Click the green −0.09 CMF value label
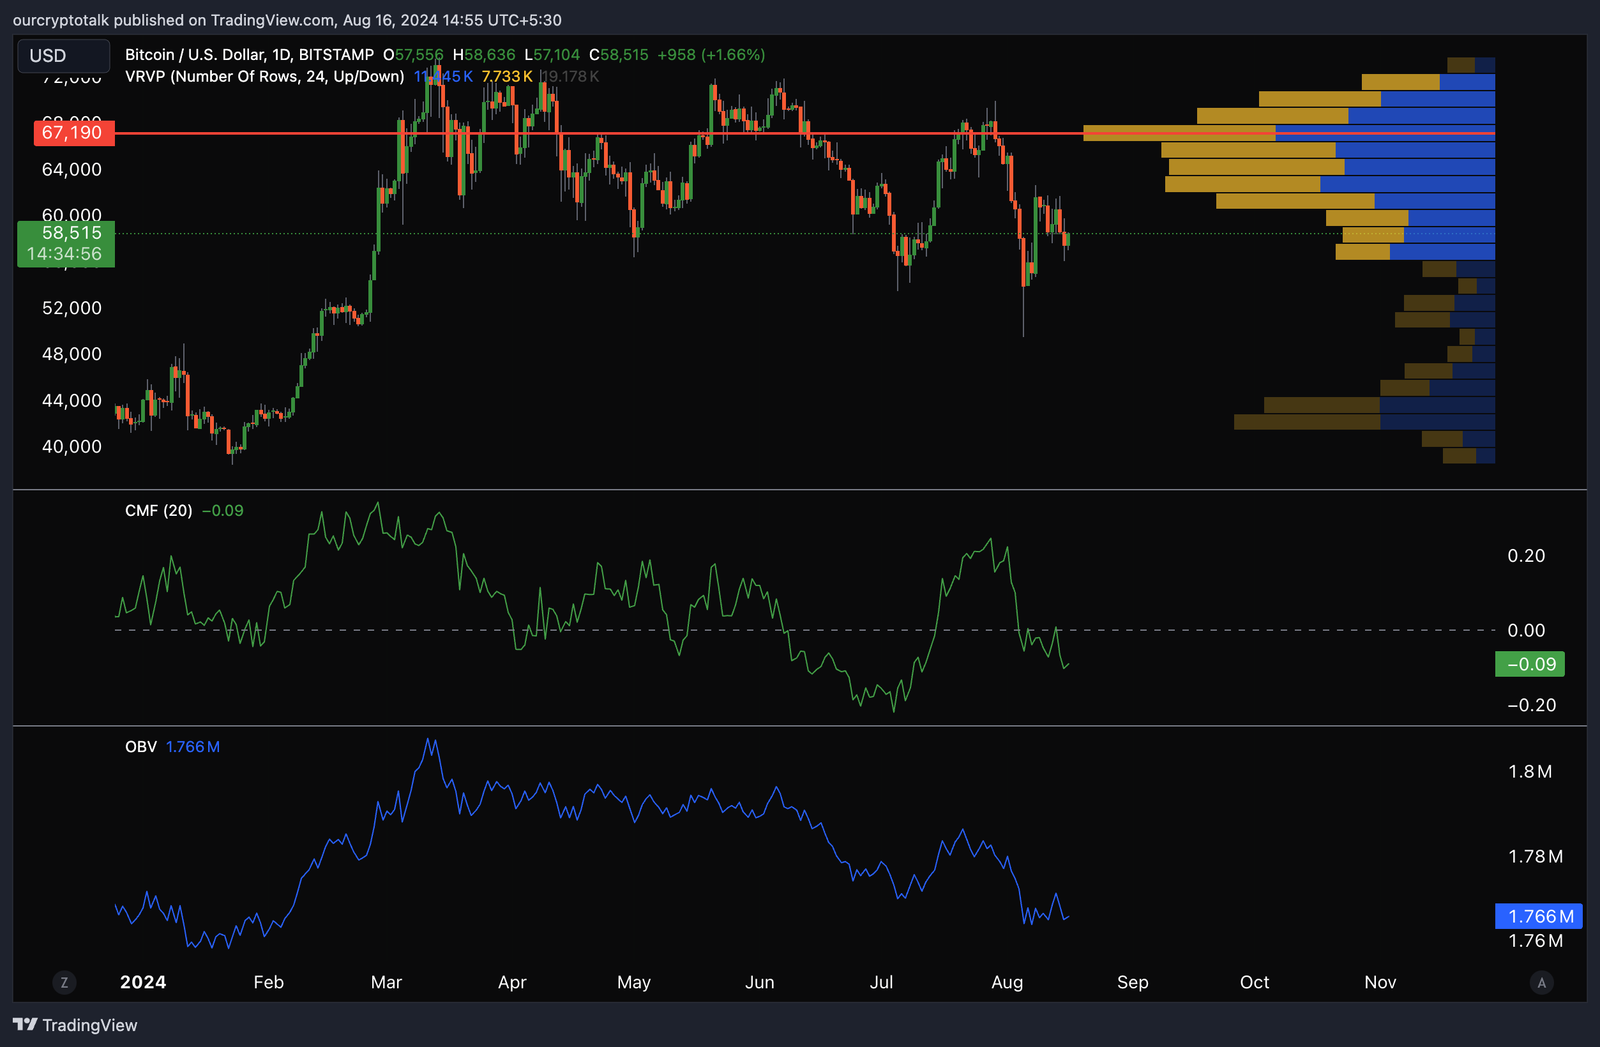This screenshot has width=1600, height=1047. pos(1529,663)
